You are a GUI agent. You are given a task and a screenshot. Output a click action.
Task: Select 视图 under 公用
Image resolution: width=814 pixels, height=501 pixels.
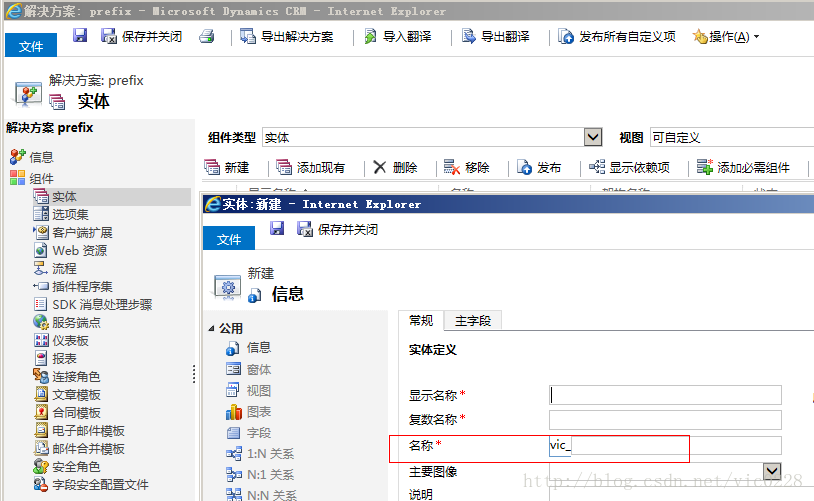[x=249, y=390]
